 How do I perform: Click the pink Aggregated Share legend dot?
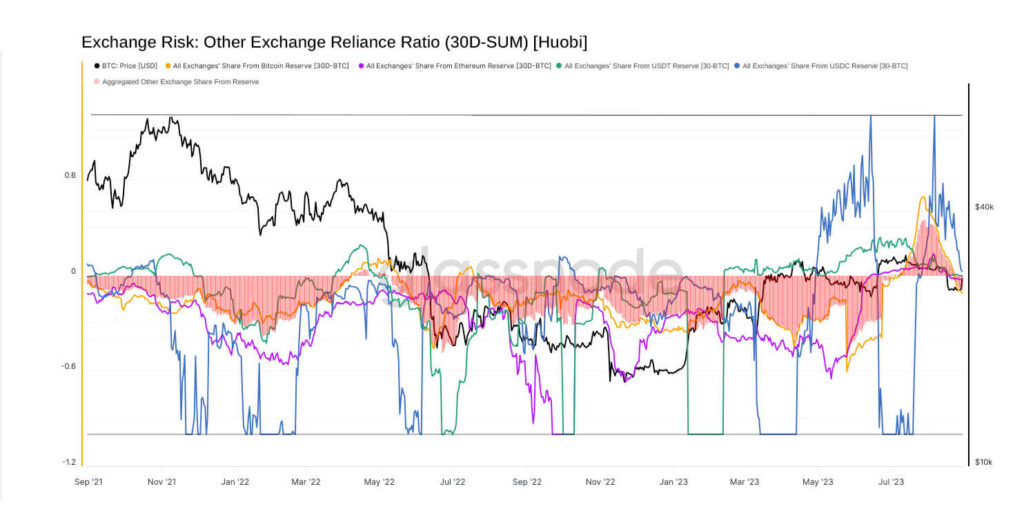(x=97, y=82)
